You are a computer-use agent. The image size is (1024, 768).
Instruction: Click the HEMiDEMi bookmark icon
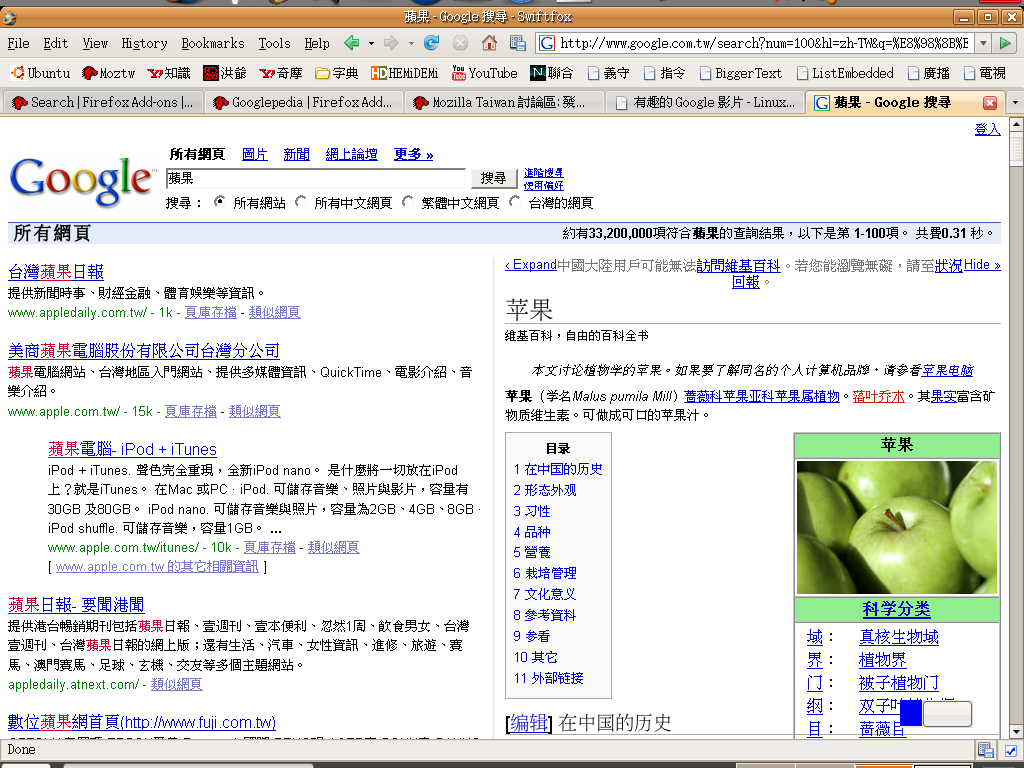379,73
